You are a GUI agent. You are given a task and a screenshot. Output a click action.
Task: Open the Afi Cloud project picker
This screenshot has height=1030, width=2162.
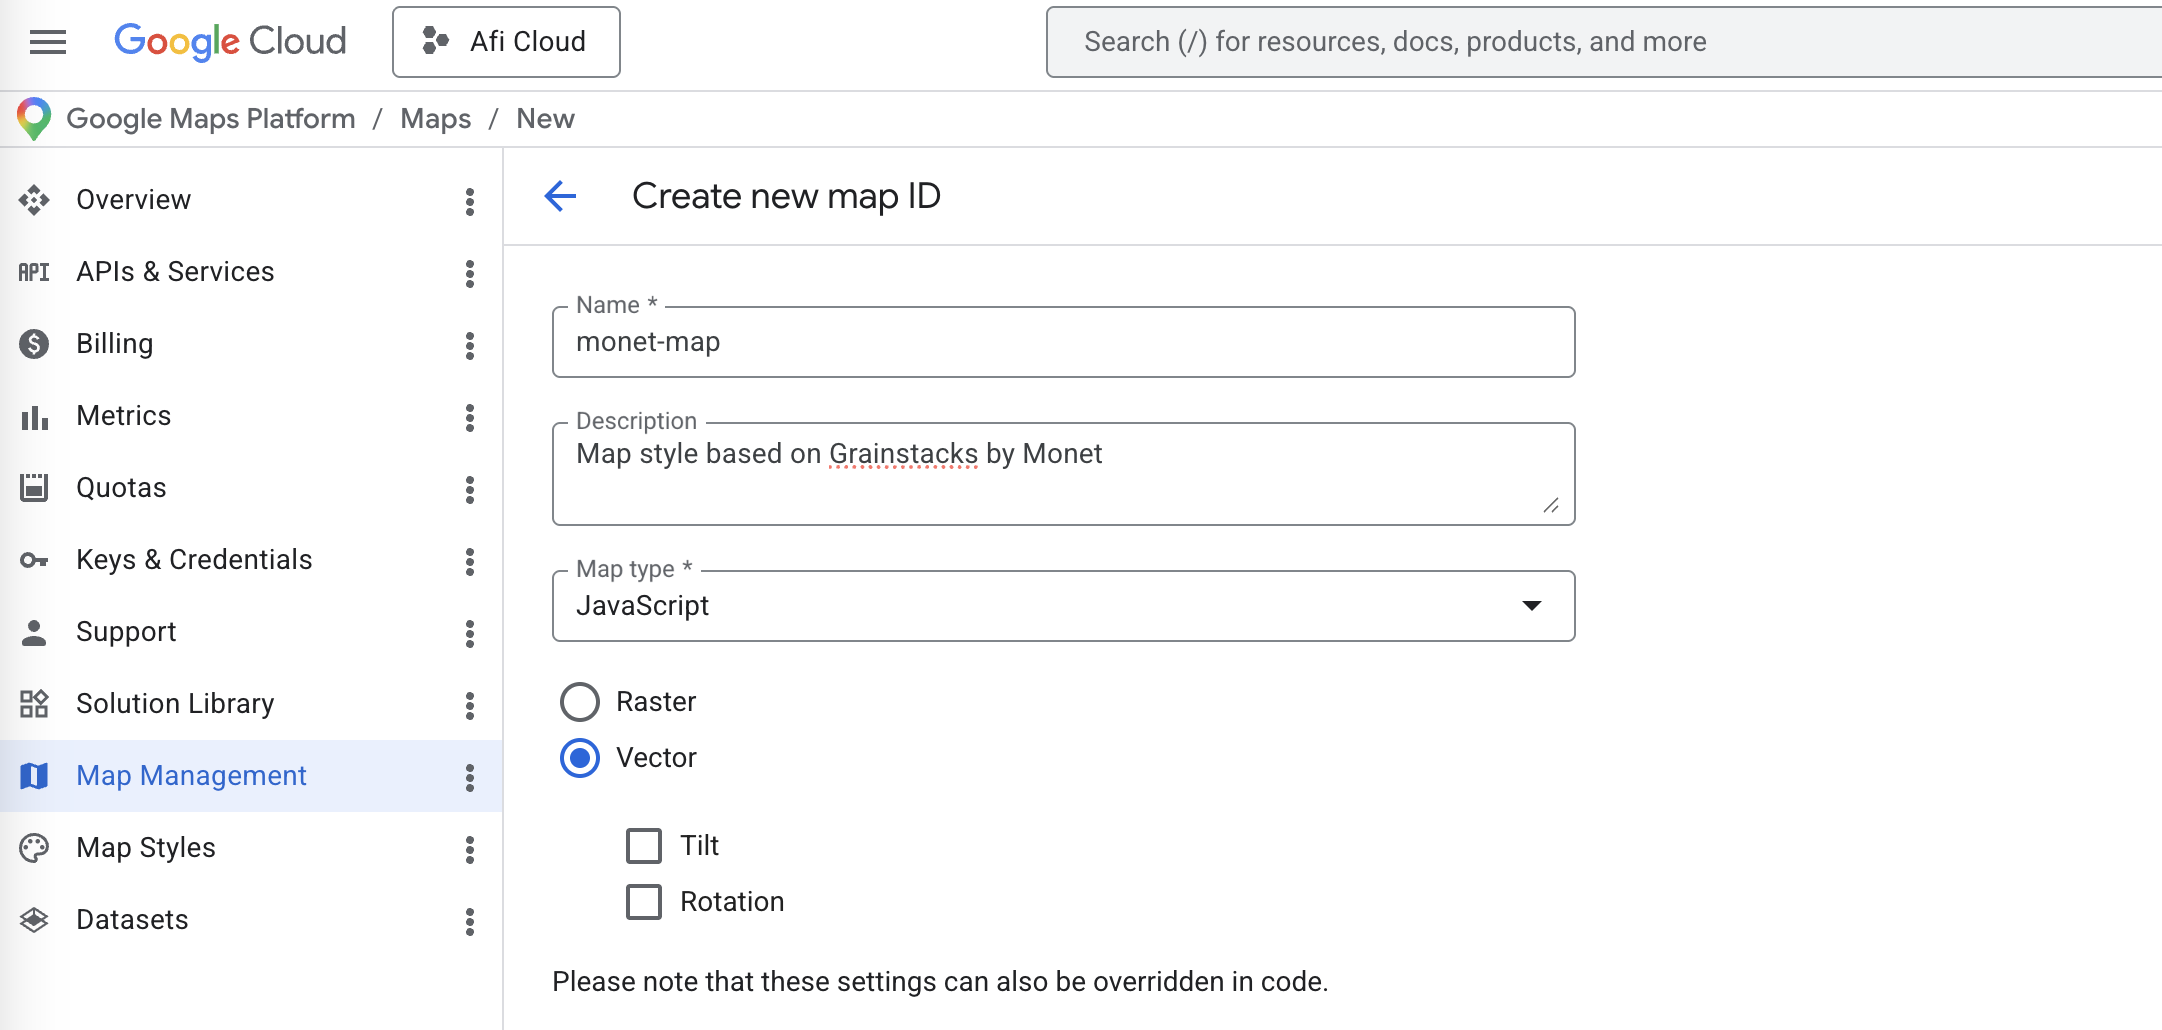point(506,42)
